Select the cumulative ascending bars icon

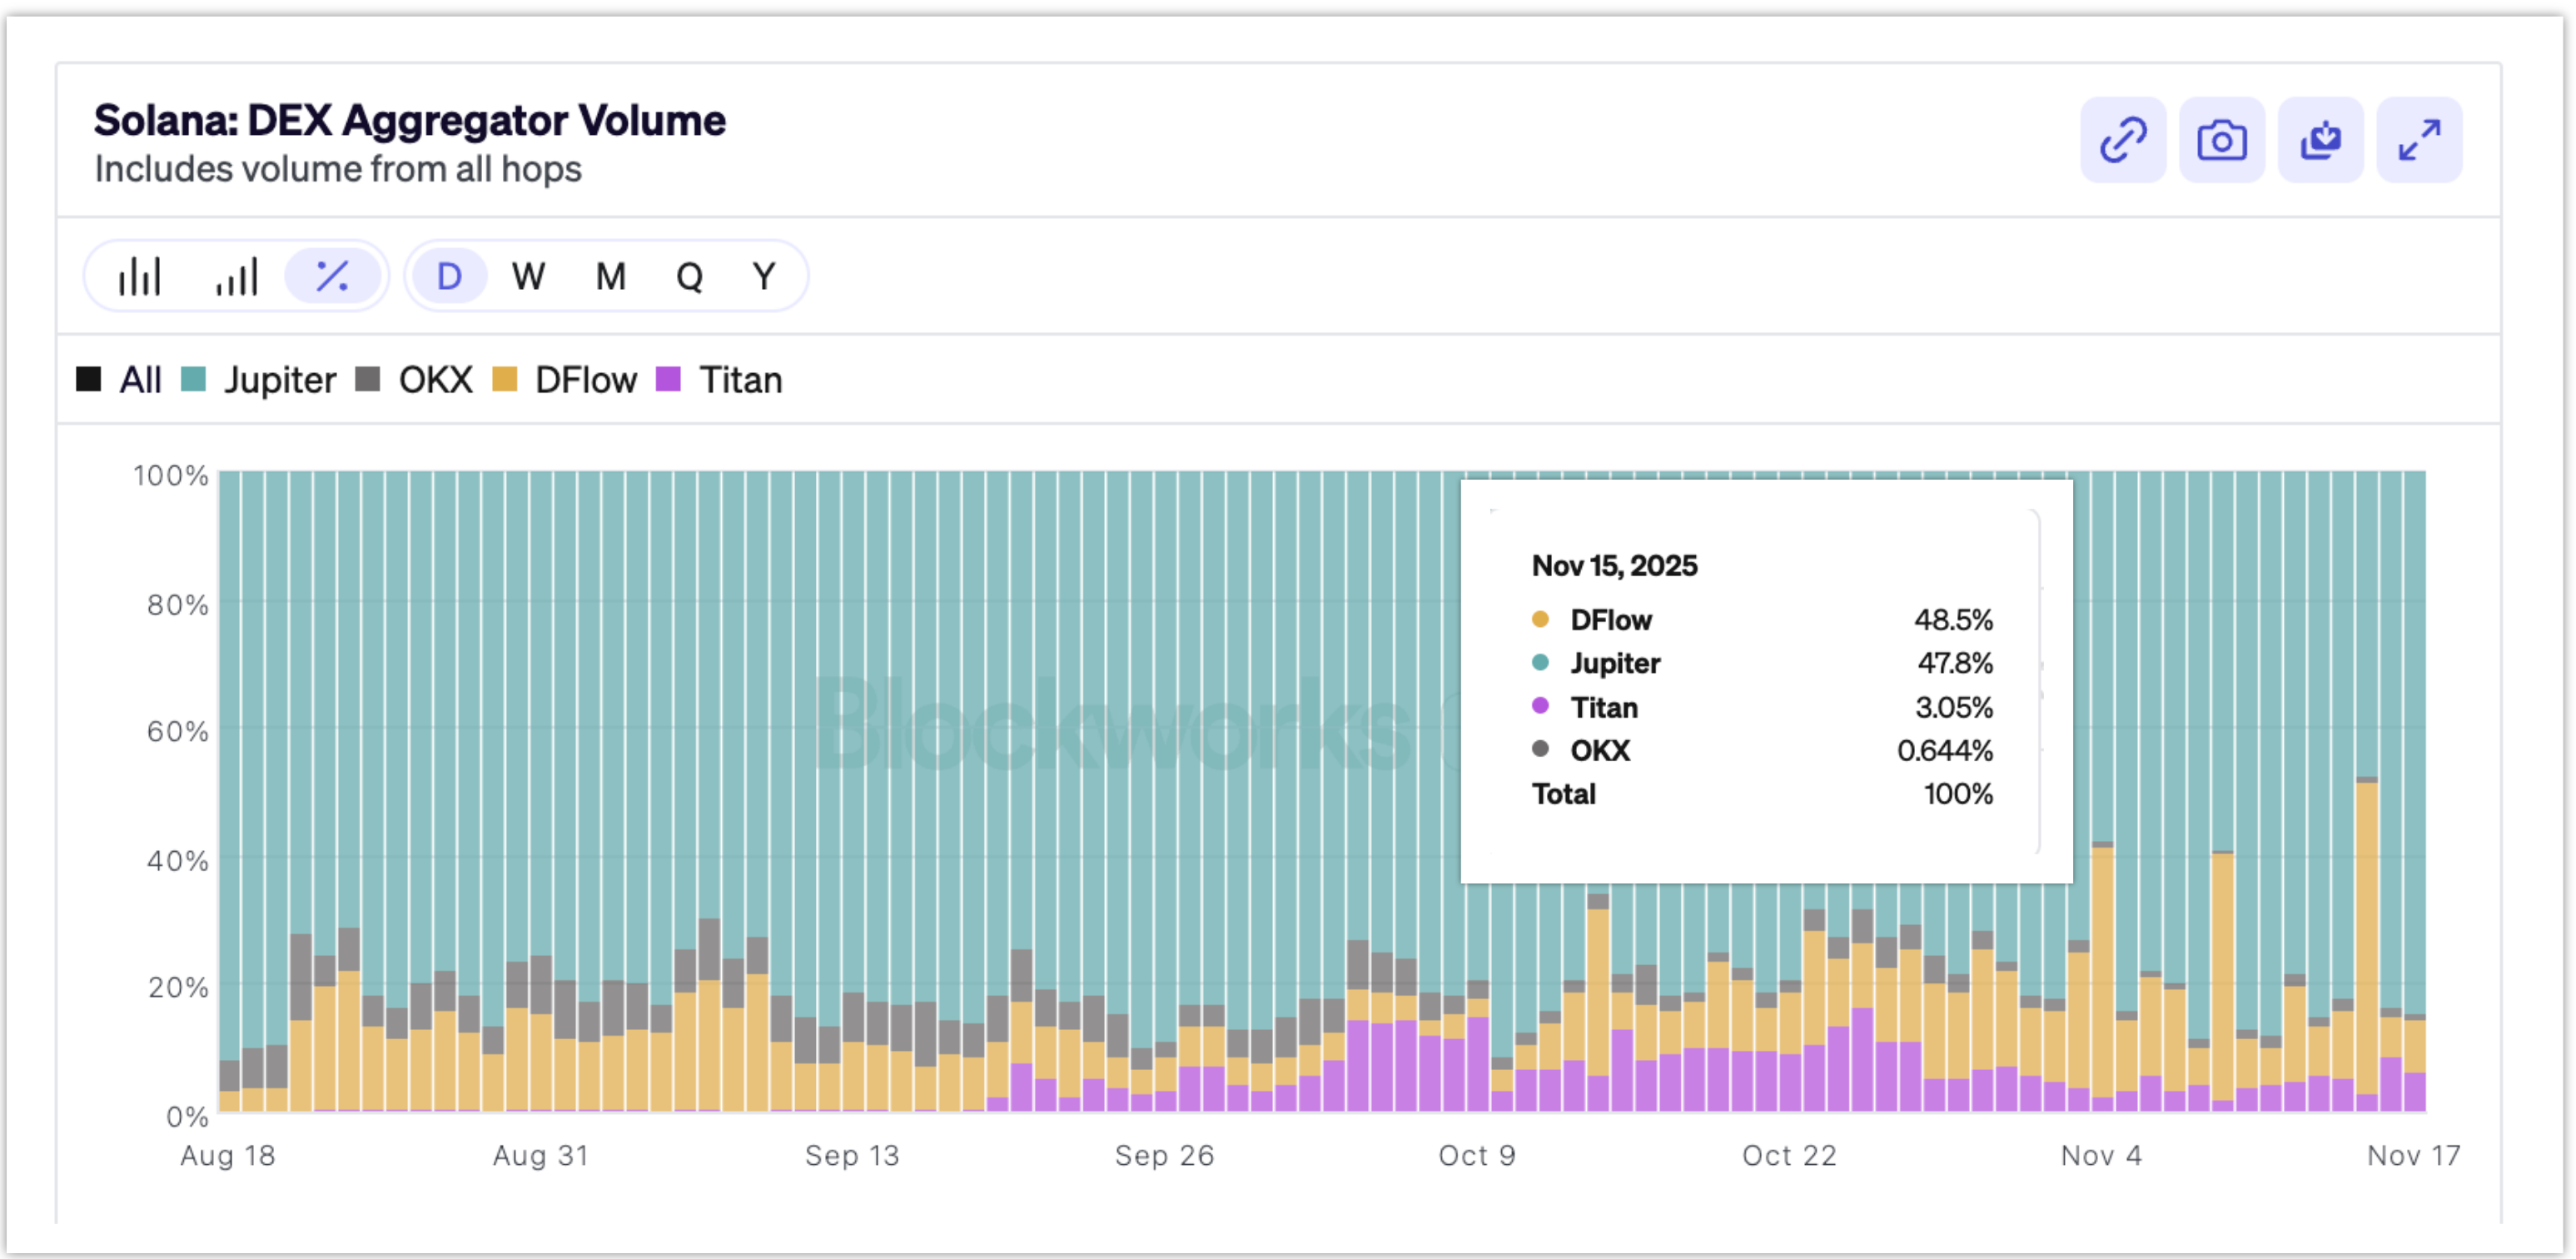pyautogui.click(x=237, y=276)
